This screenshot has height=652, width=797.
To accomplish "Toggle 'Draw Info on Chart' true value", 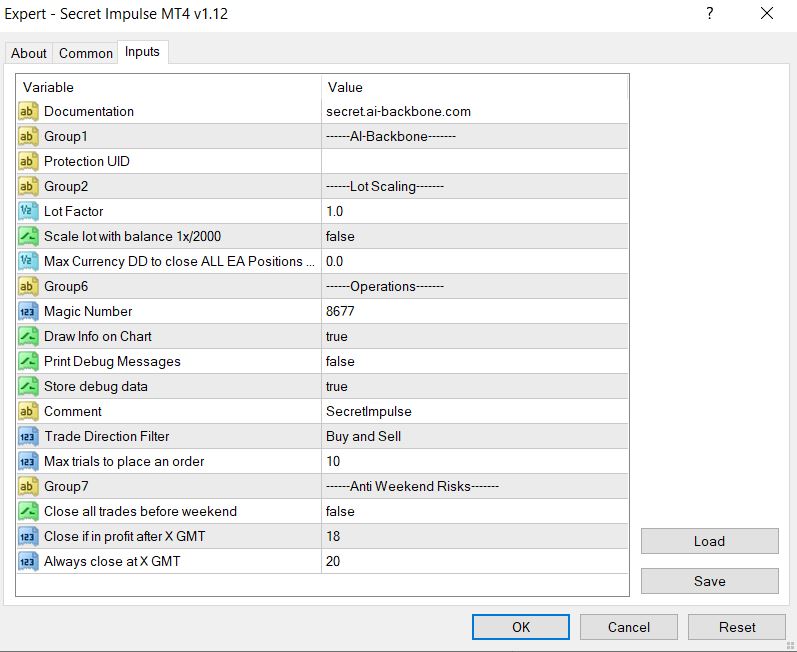I will [x=475, y=336].
